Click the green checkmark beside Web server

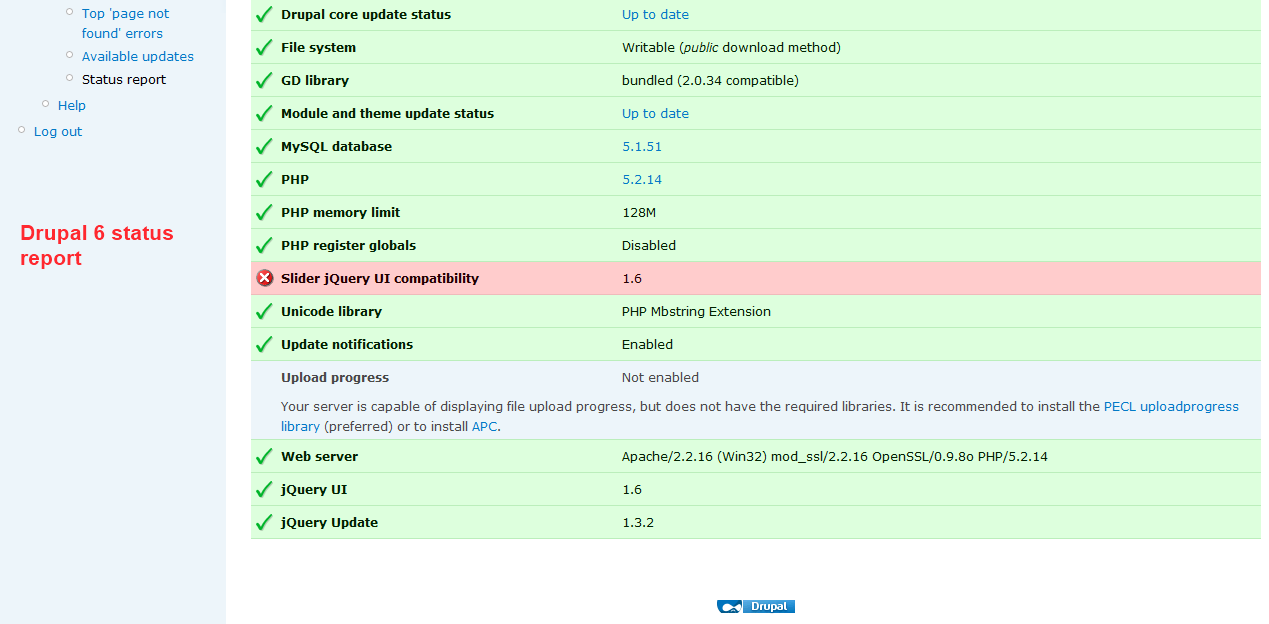264,457
